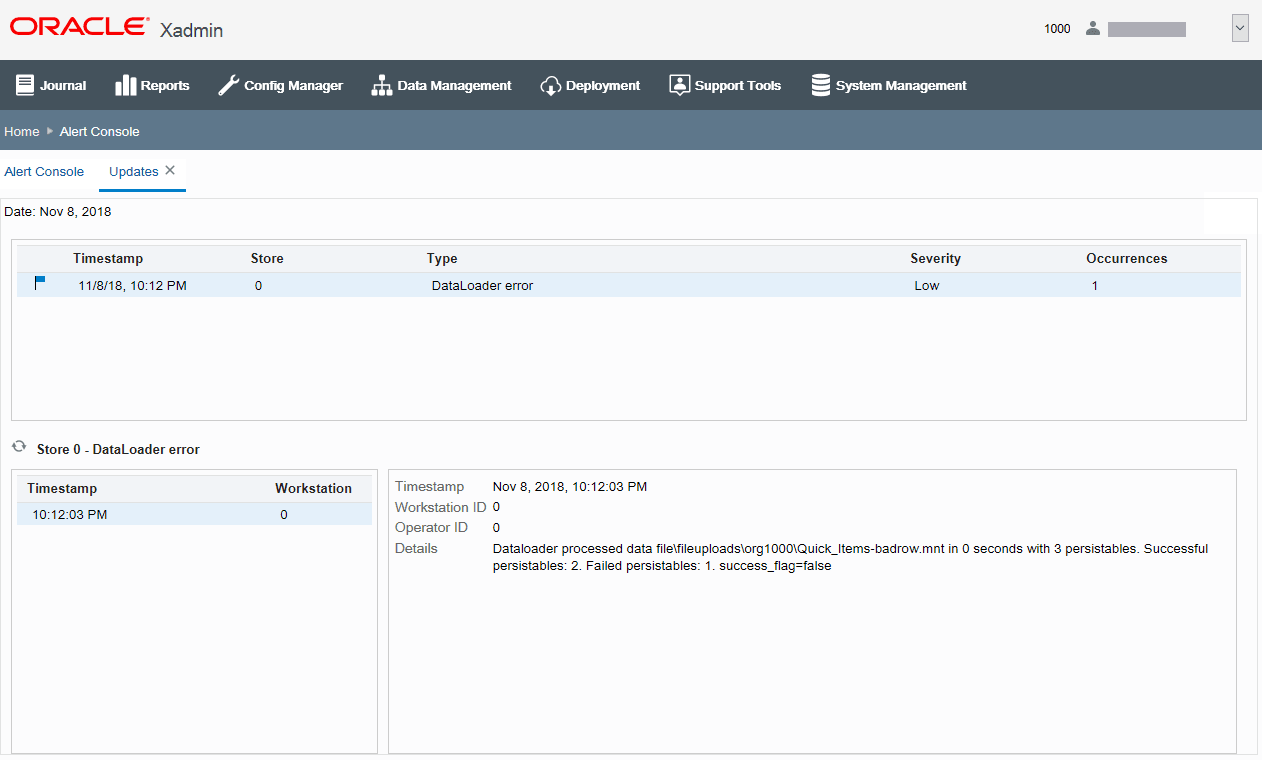The width and height of the screenshot is (1262, 760).
Task: Sort alerts by the Timestamp column header
Action: [x=108, y=258]
